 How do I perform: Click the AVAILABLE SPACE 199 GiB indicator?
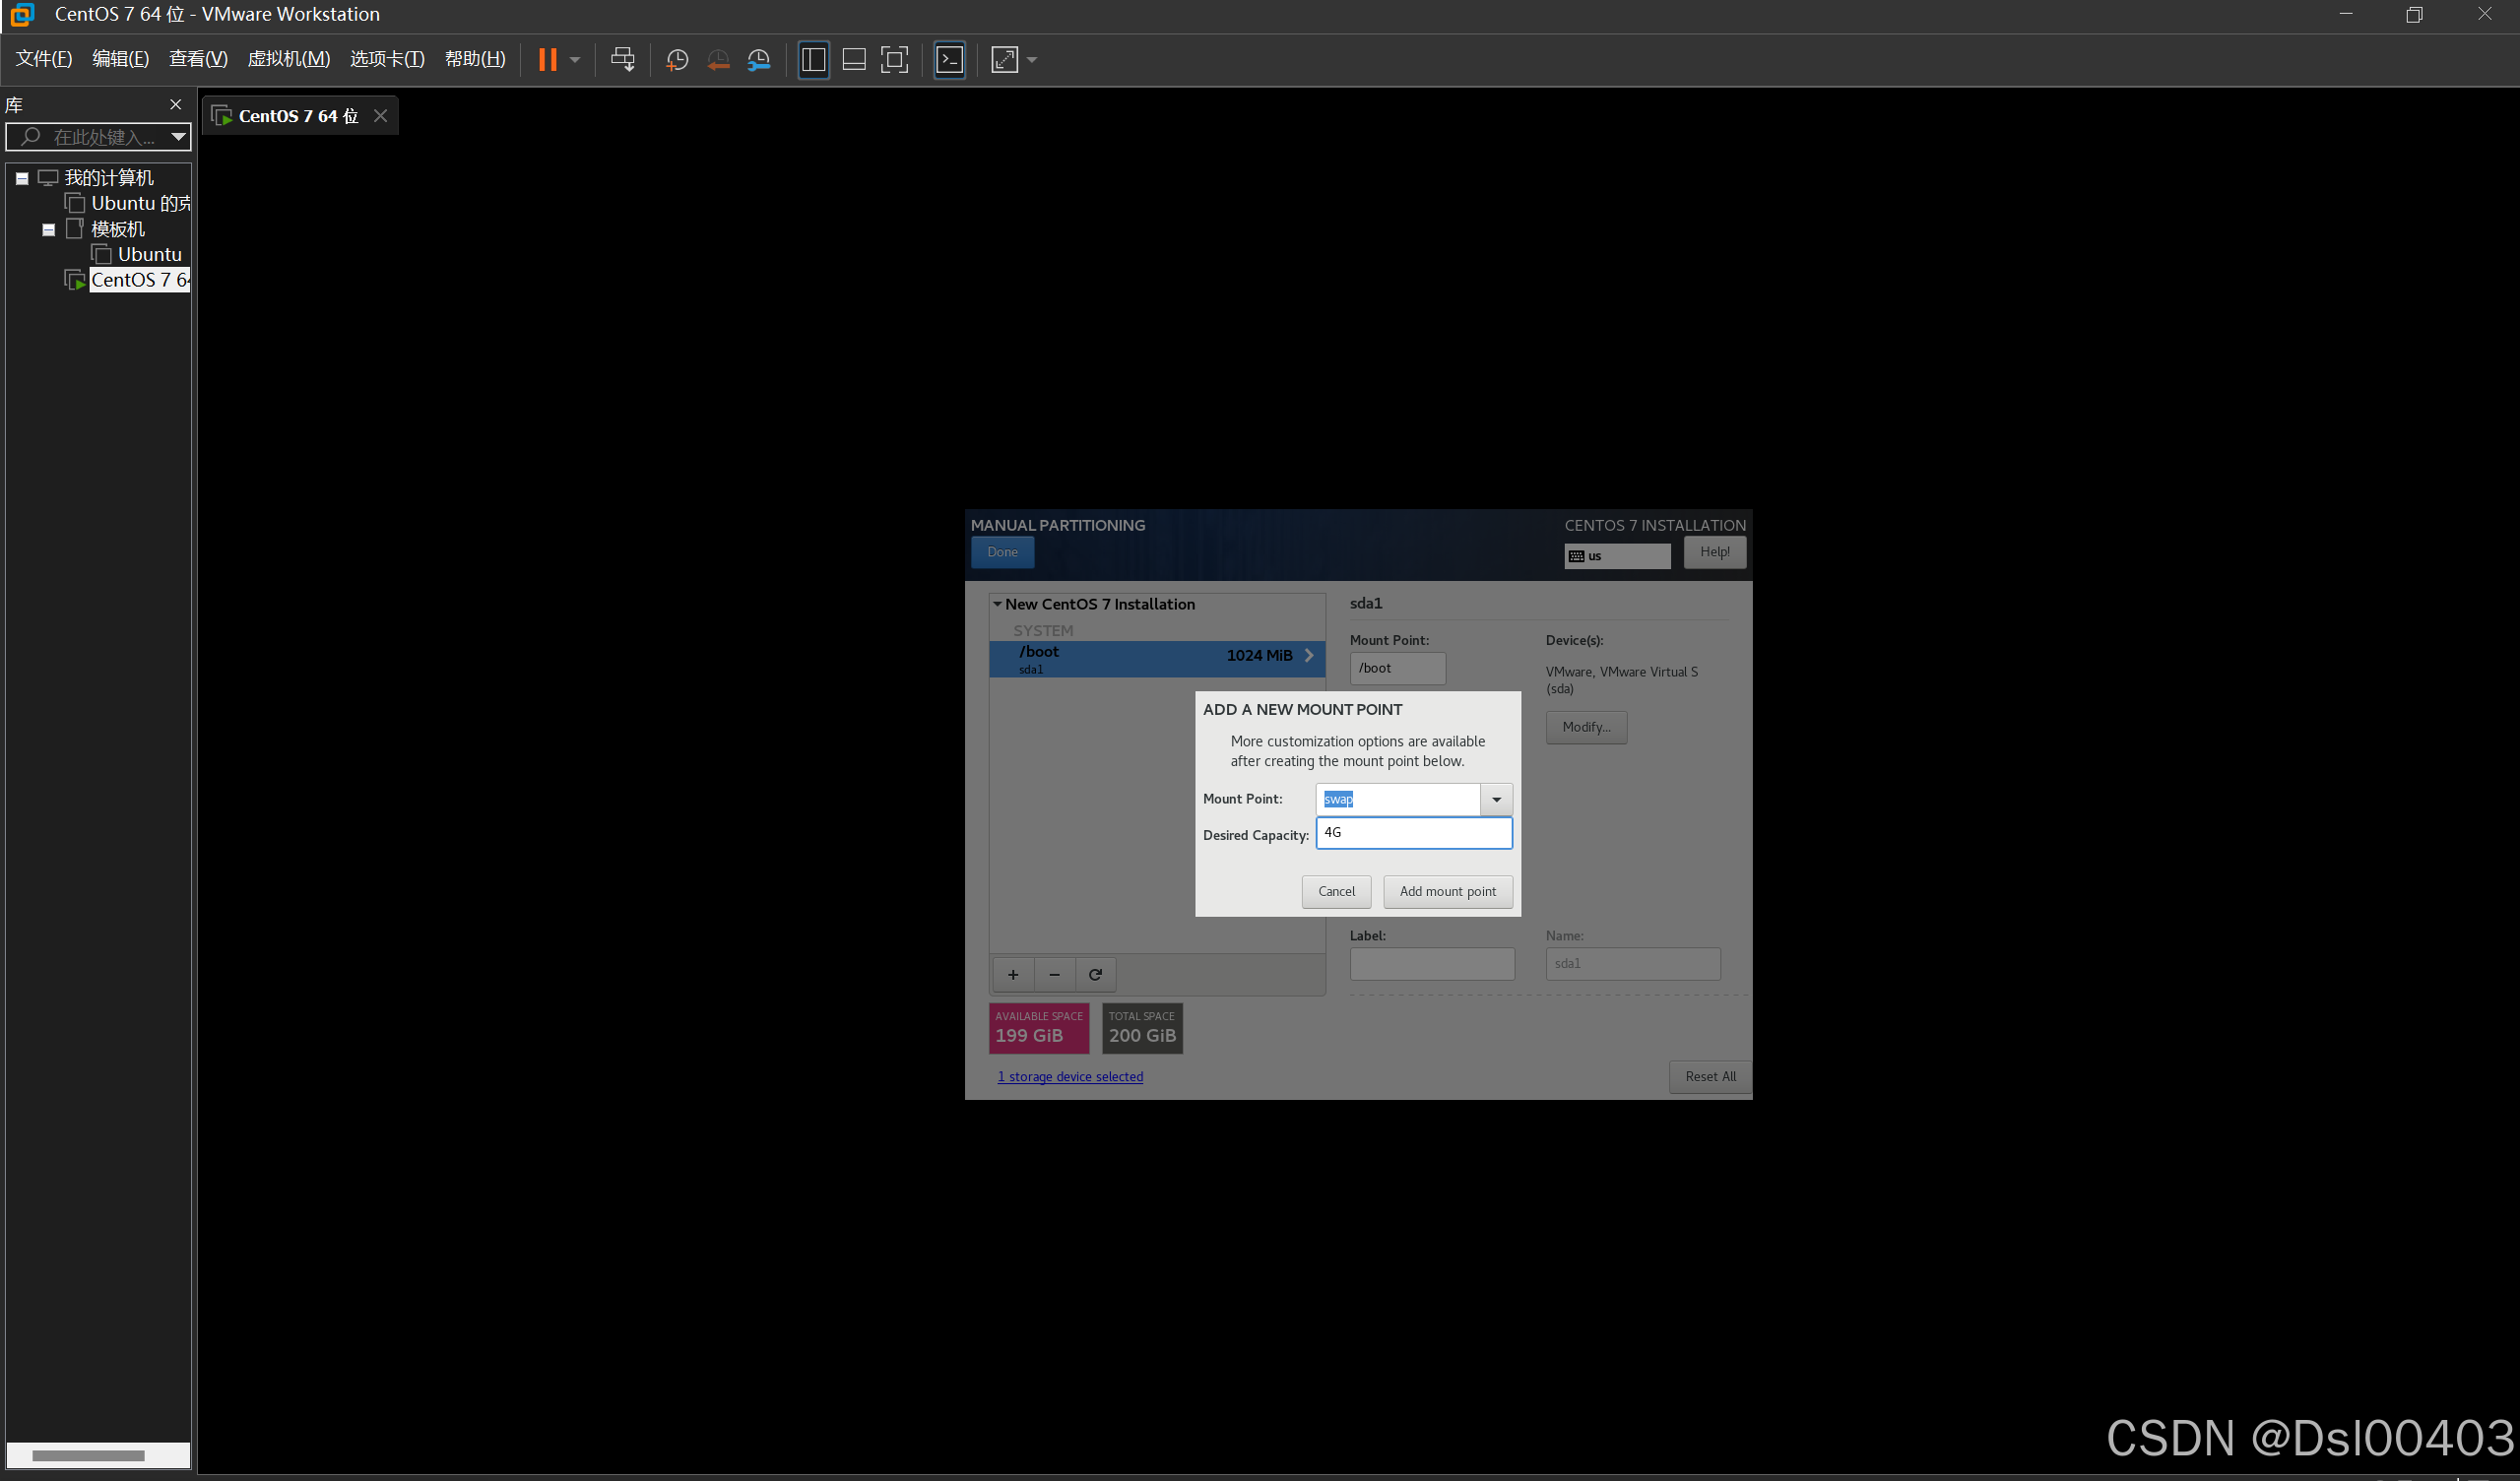pyautogui.click(x=1039, y=1028)
